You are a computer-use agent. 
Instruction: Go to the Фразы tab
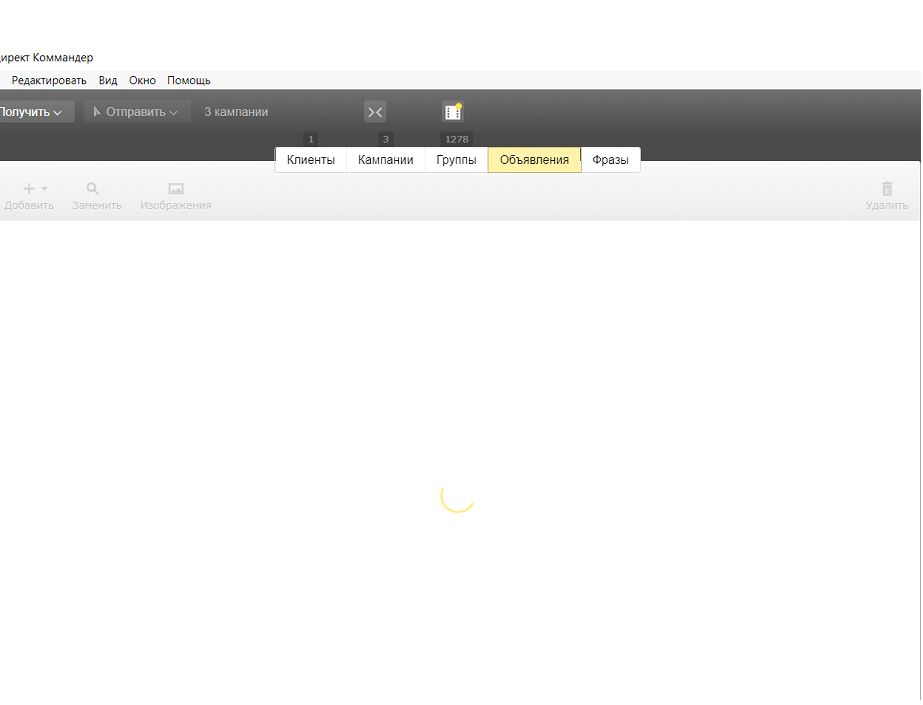[x=610, y=160]
